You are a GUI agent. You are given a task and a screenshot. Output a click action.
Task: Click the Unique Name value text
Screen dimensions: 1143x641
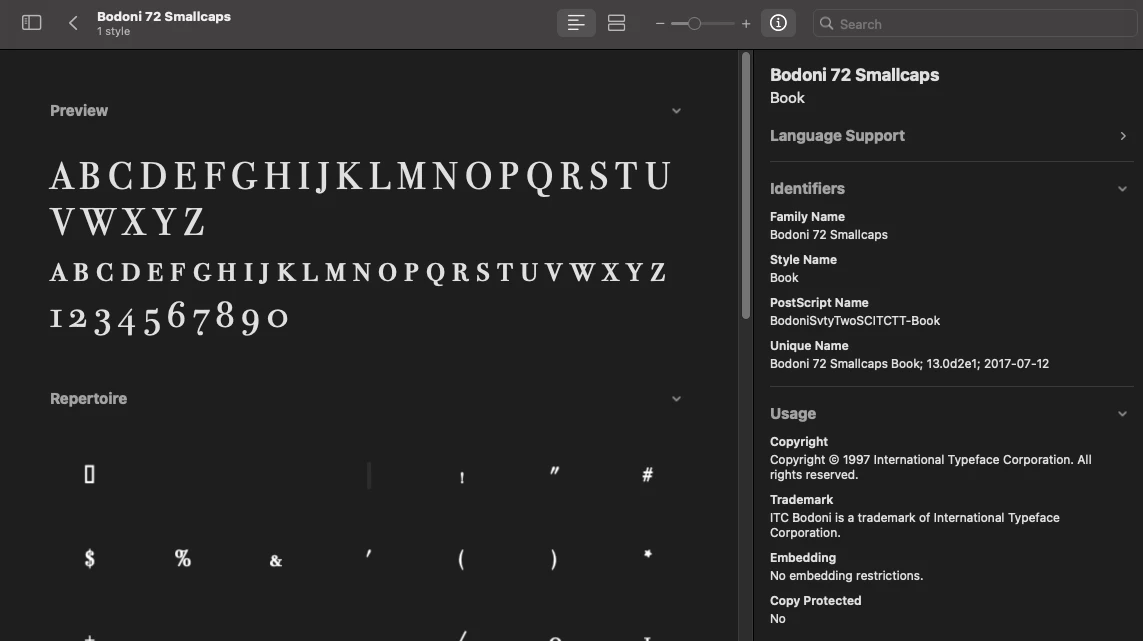click(x=909, y=364)
